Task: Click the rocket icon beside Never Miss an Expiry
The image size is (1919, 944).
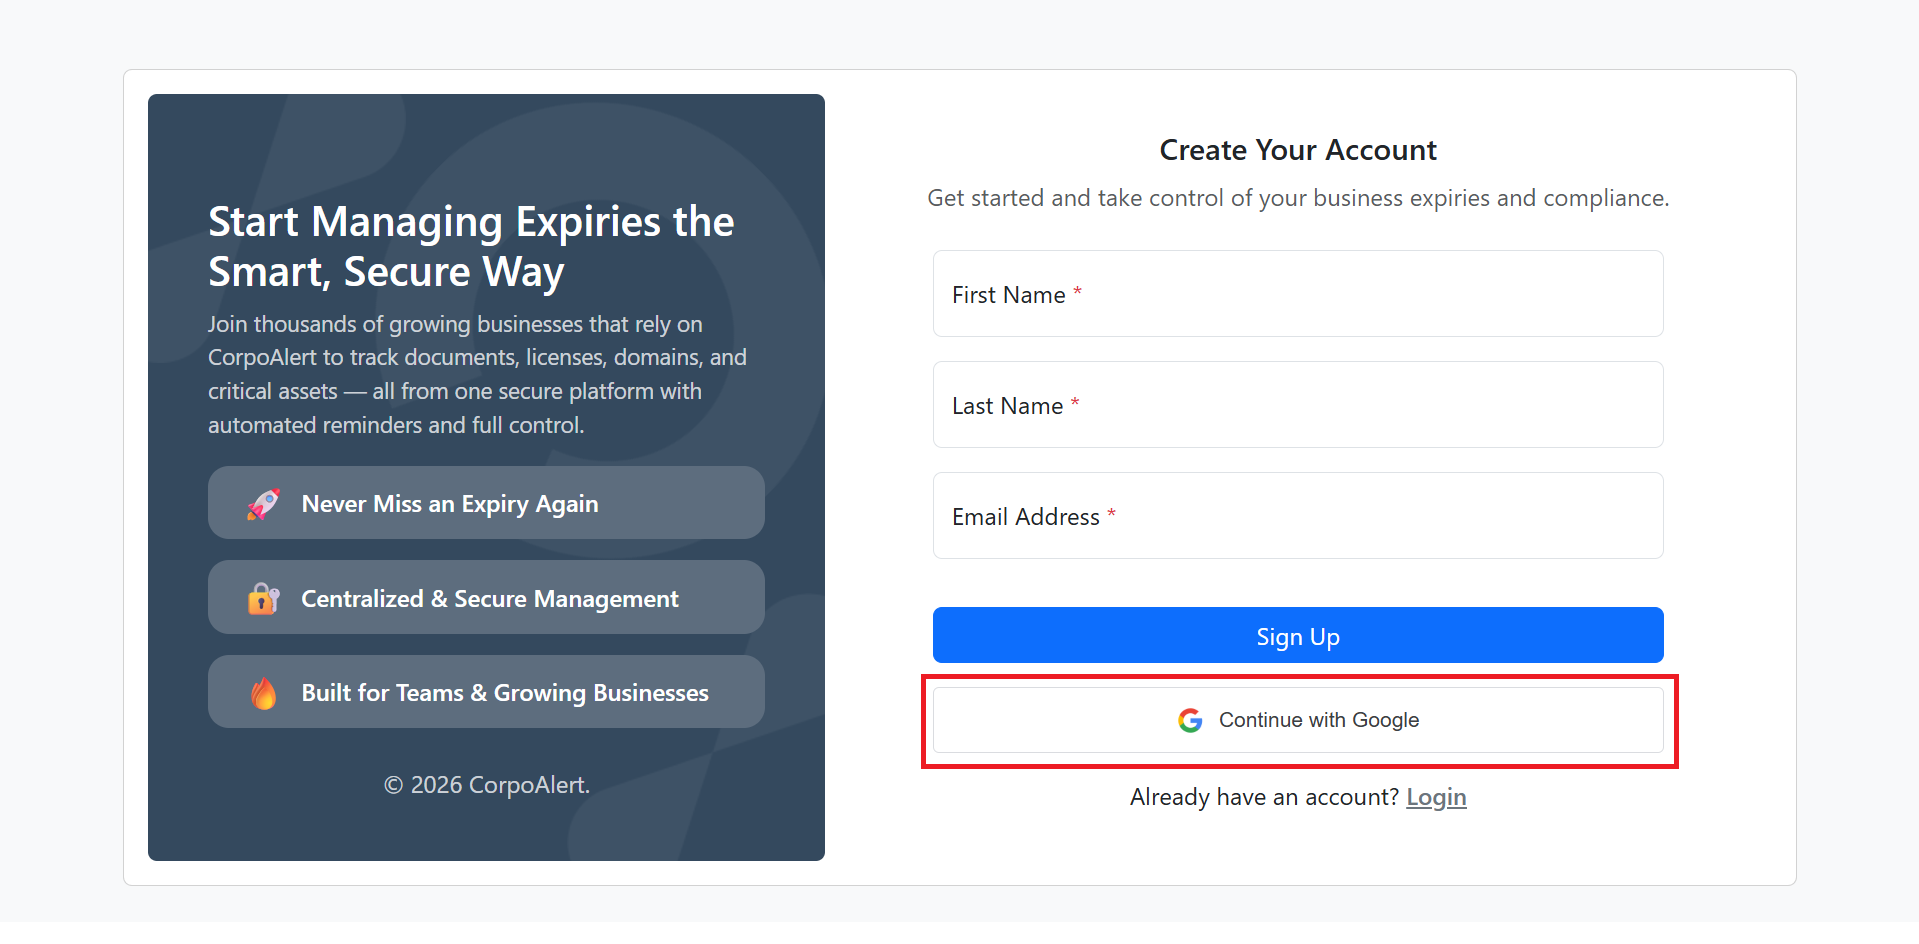Action: 262,503
